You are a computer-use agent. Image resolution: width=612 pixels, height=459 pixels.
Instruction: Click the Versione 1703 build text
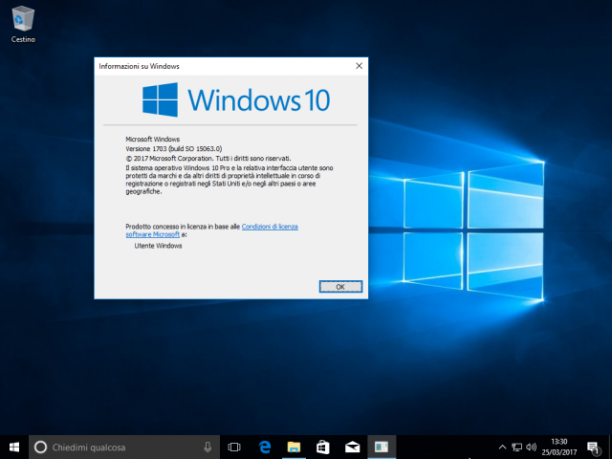[x=174, y=149]
